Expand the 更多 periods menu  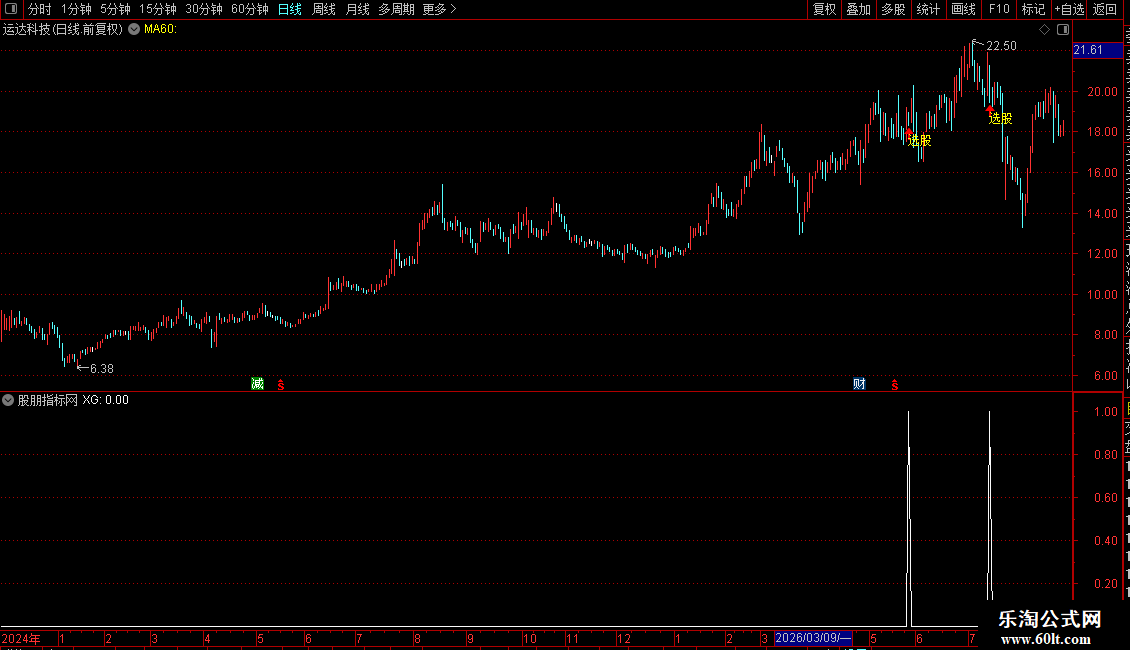coord(440,9)
